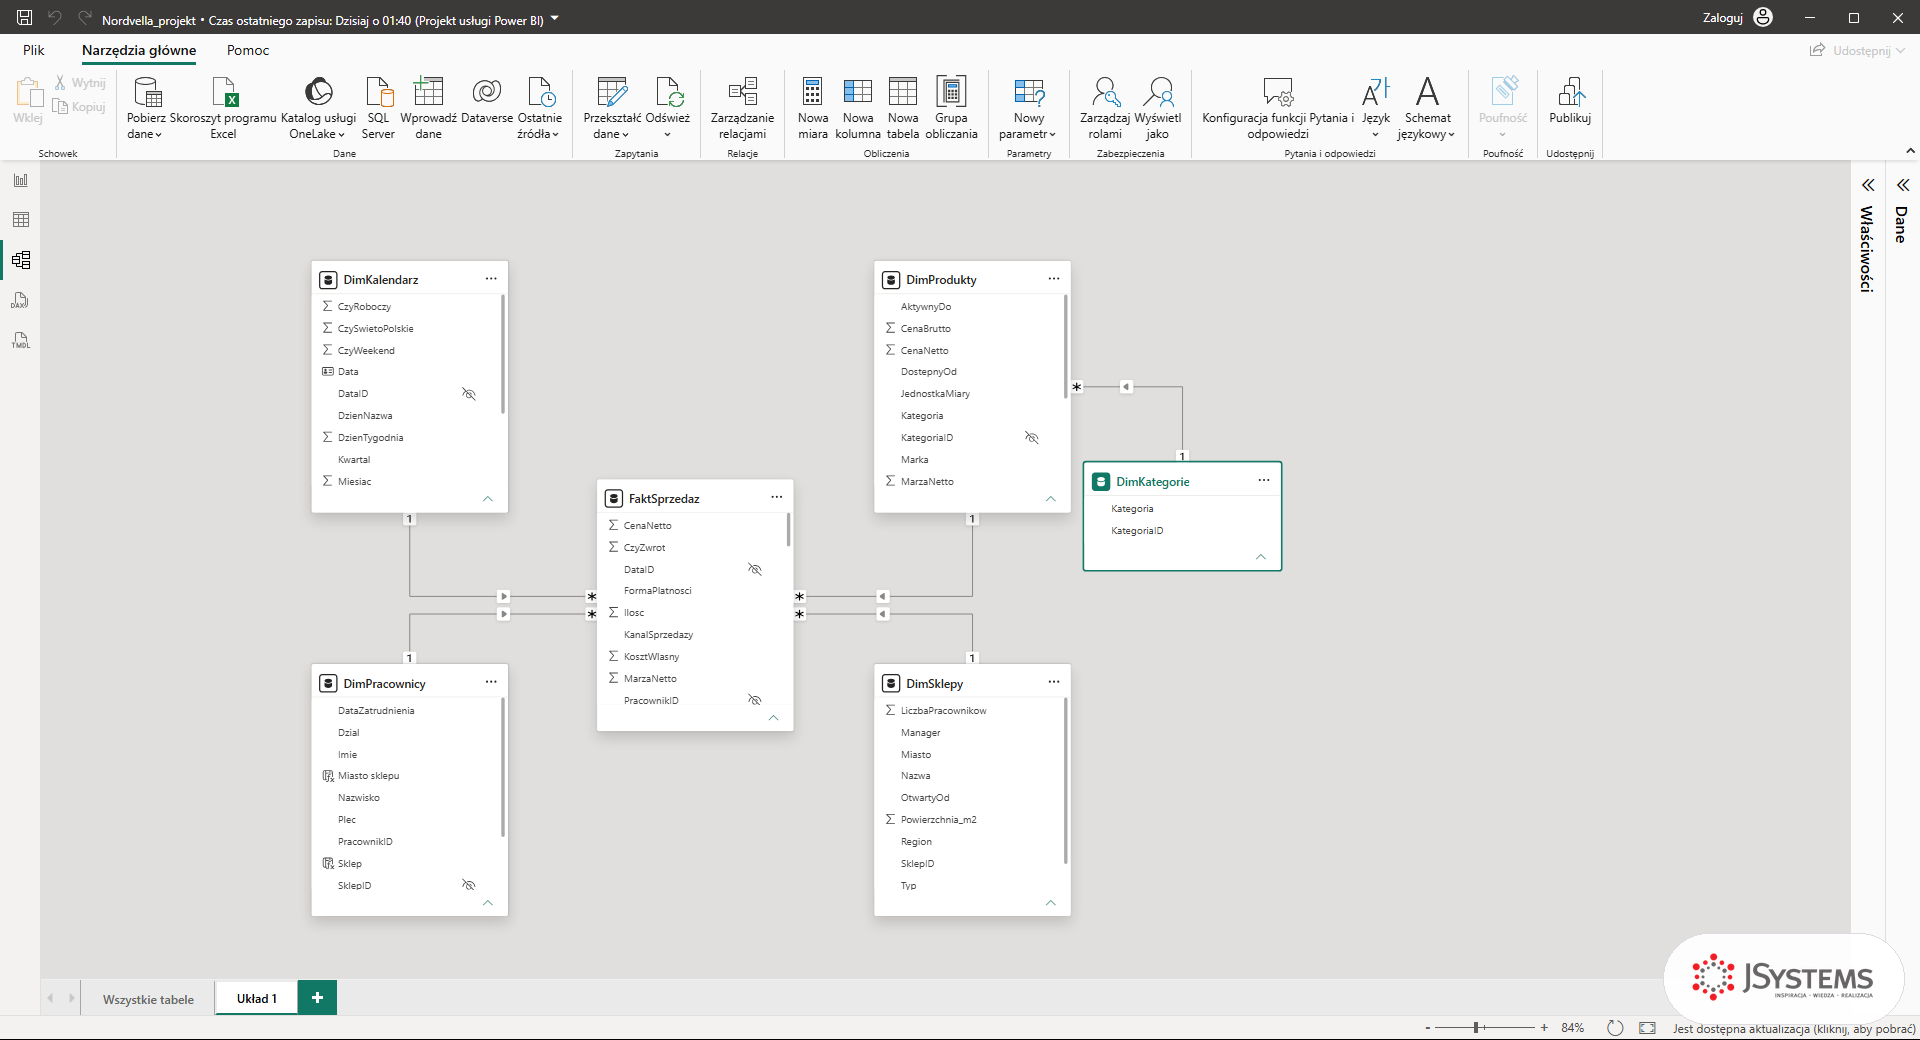This screenshot has width=1920, height=1040.
Task: Toggle visibility of DataID in FaktSprzedaz
Action: pyautogui.click(x=755, y=570)
